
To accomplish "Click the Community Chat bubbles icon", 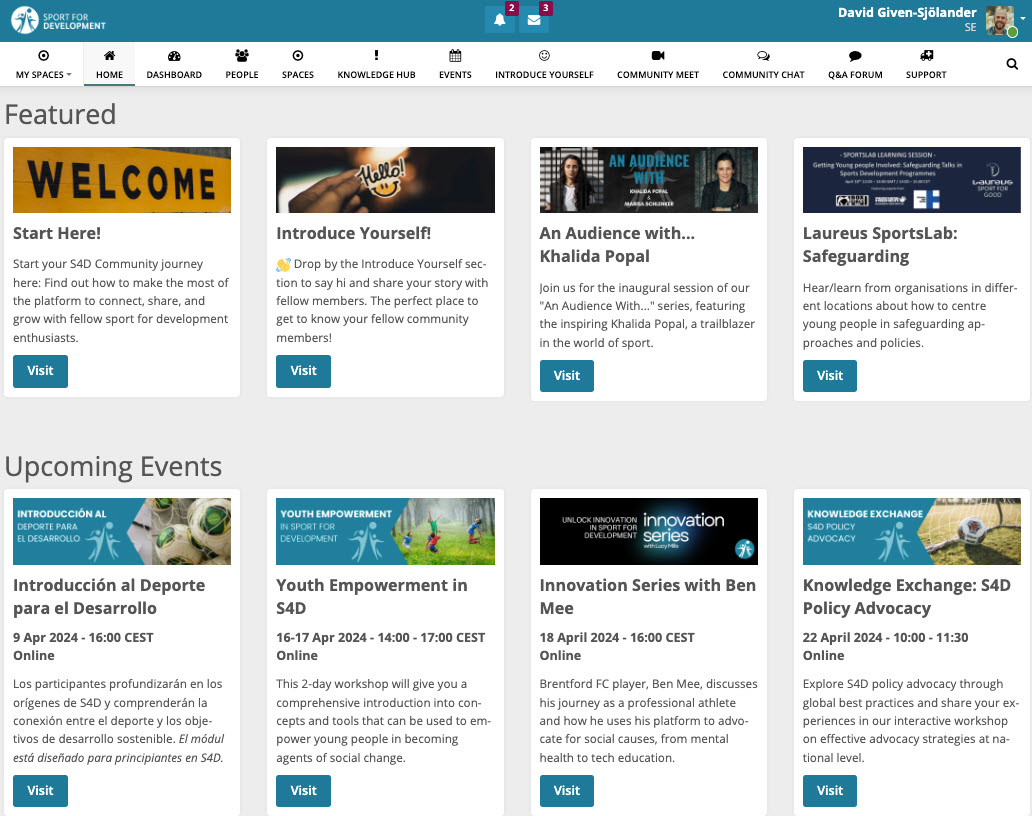I will pos(763,55).
